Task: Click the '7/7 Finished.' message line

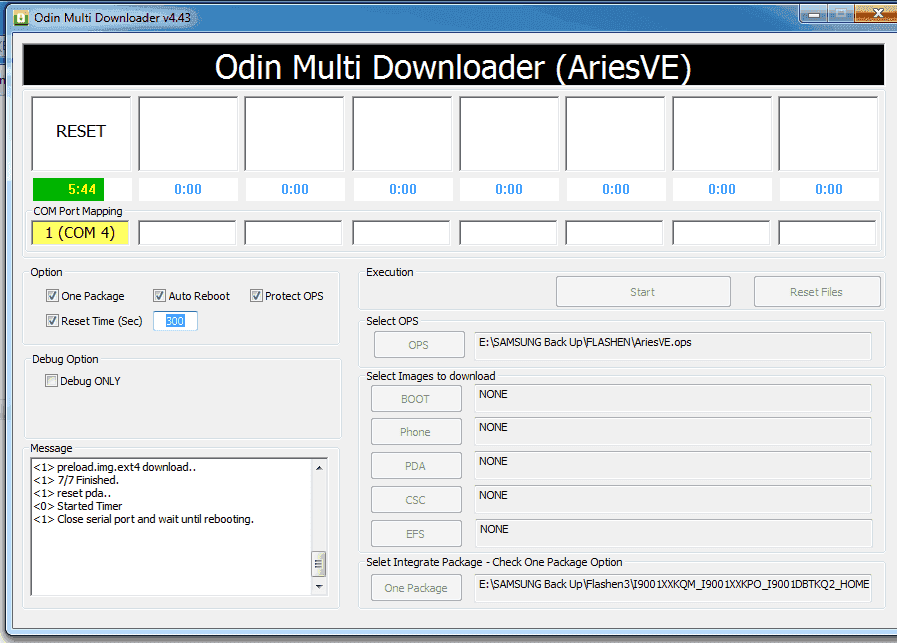Action: tap(76, 480)
